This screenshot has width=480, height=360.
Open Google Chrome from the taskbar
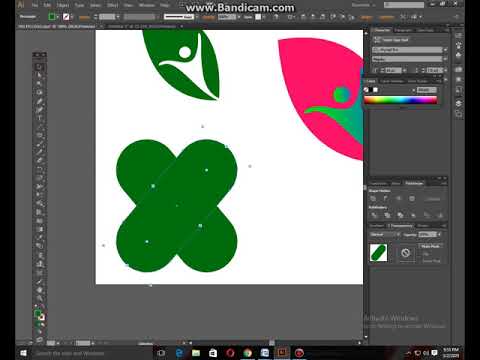click(247, 353)
